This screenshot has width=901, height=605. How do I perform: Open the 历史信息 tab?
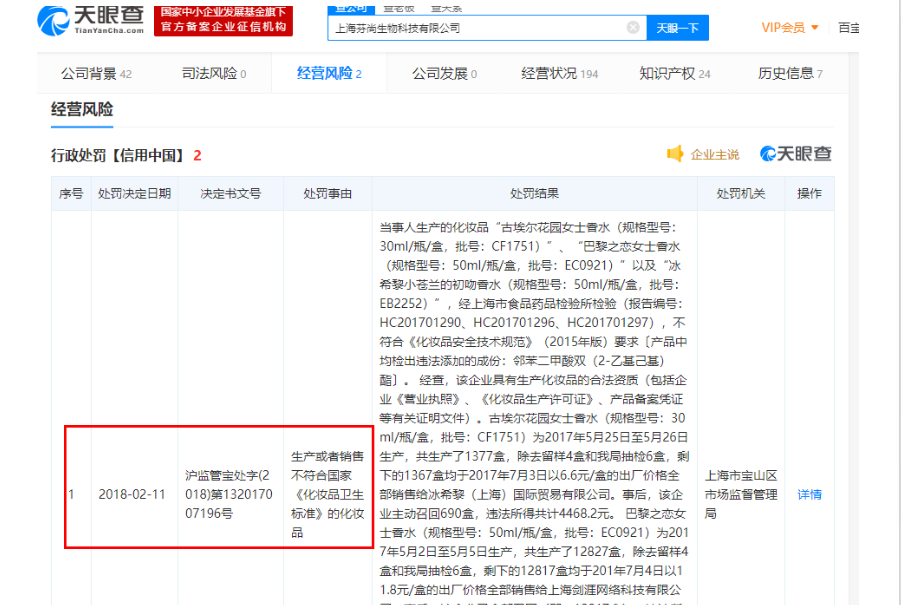(790, 74)
